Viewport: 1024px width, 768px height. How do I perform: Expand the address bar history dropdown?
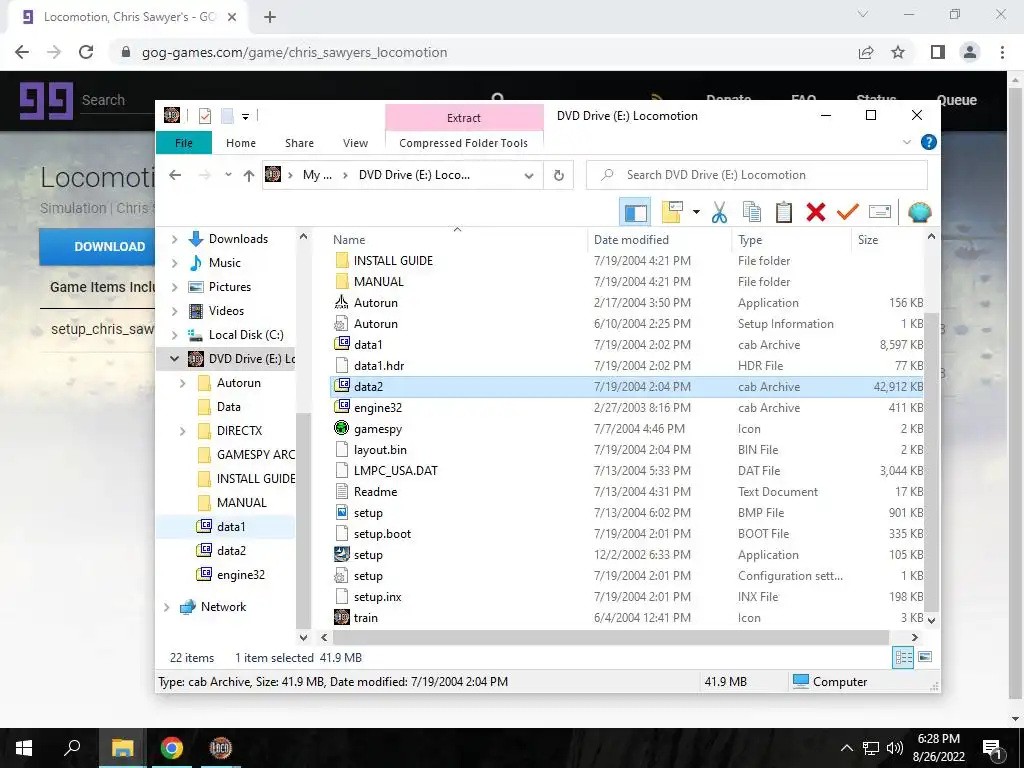click(529, 175)
